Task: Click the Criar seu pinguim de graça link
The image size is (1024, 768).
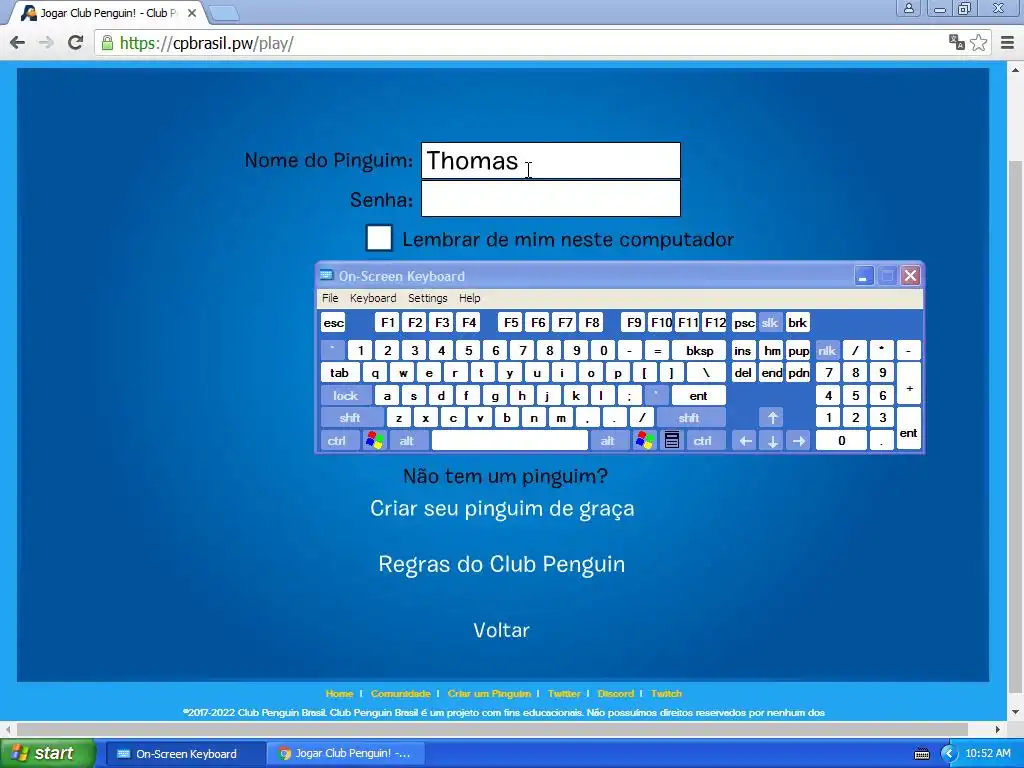Action: [502, 509]
